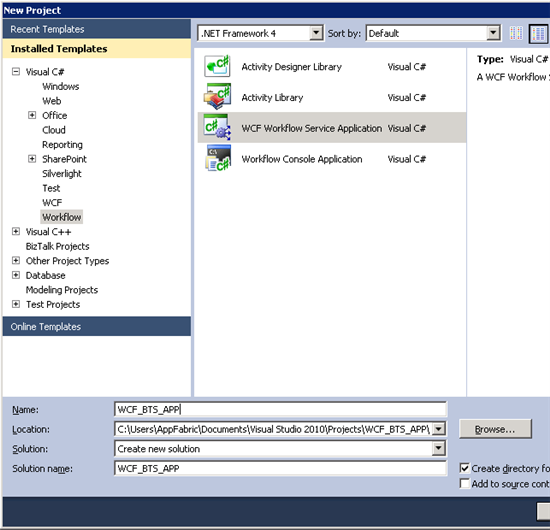Switch to medium icons list view
The image size is (550, 530).
[538, 34]
